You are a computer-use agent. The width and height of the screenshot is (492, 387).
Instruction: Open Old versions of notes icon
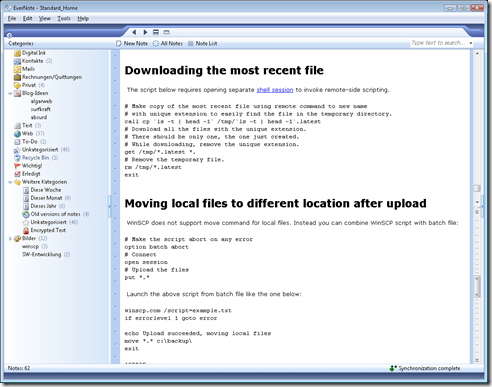(26, 214)
